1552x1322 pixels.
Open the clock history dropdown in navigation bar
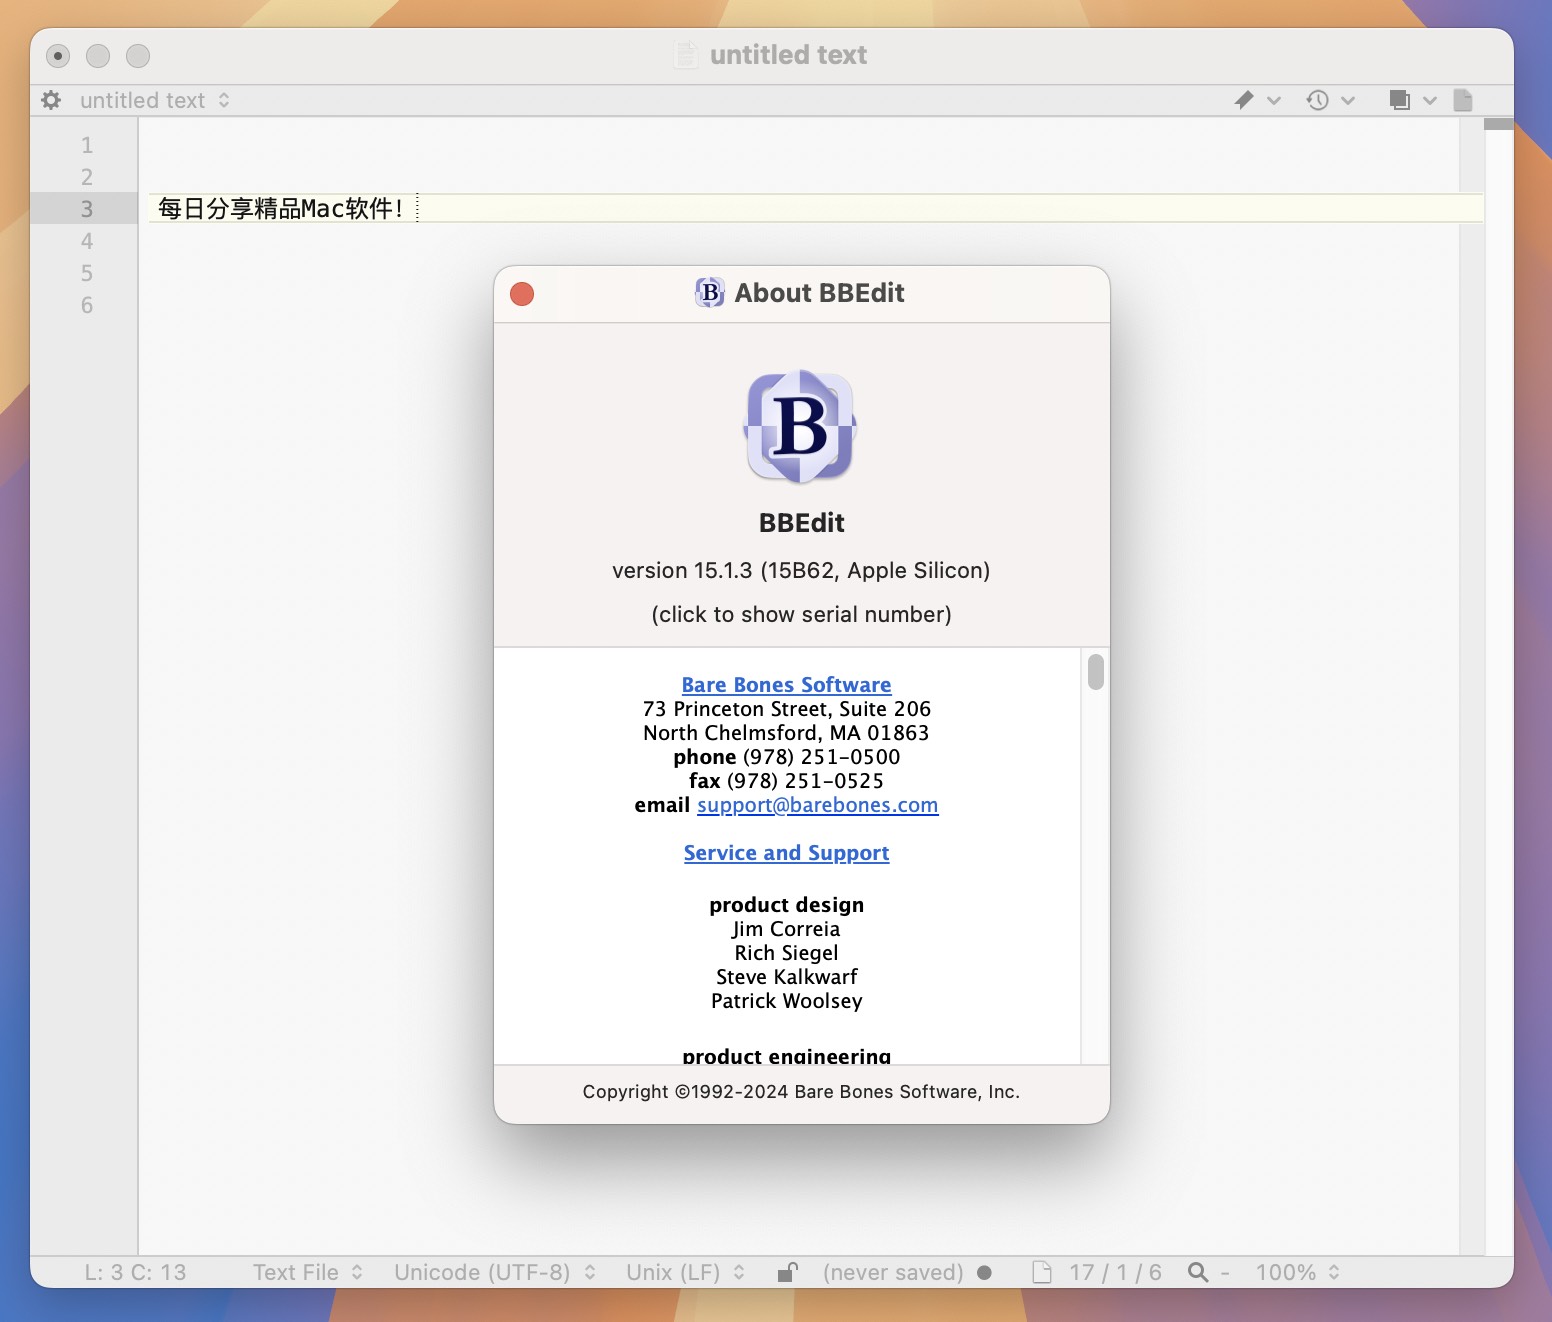(x=1331, y=100)
